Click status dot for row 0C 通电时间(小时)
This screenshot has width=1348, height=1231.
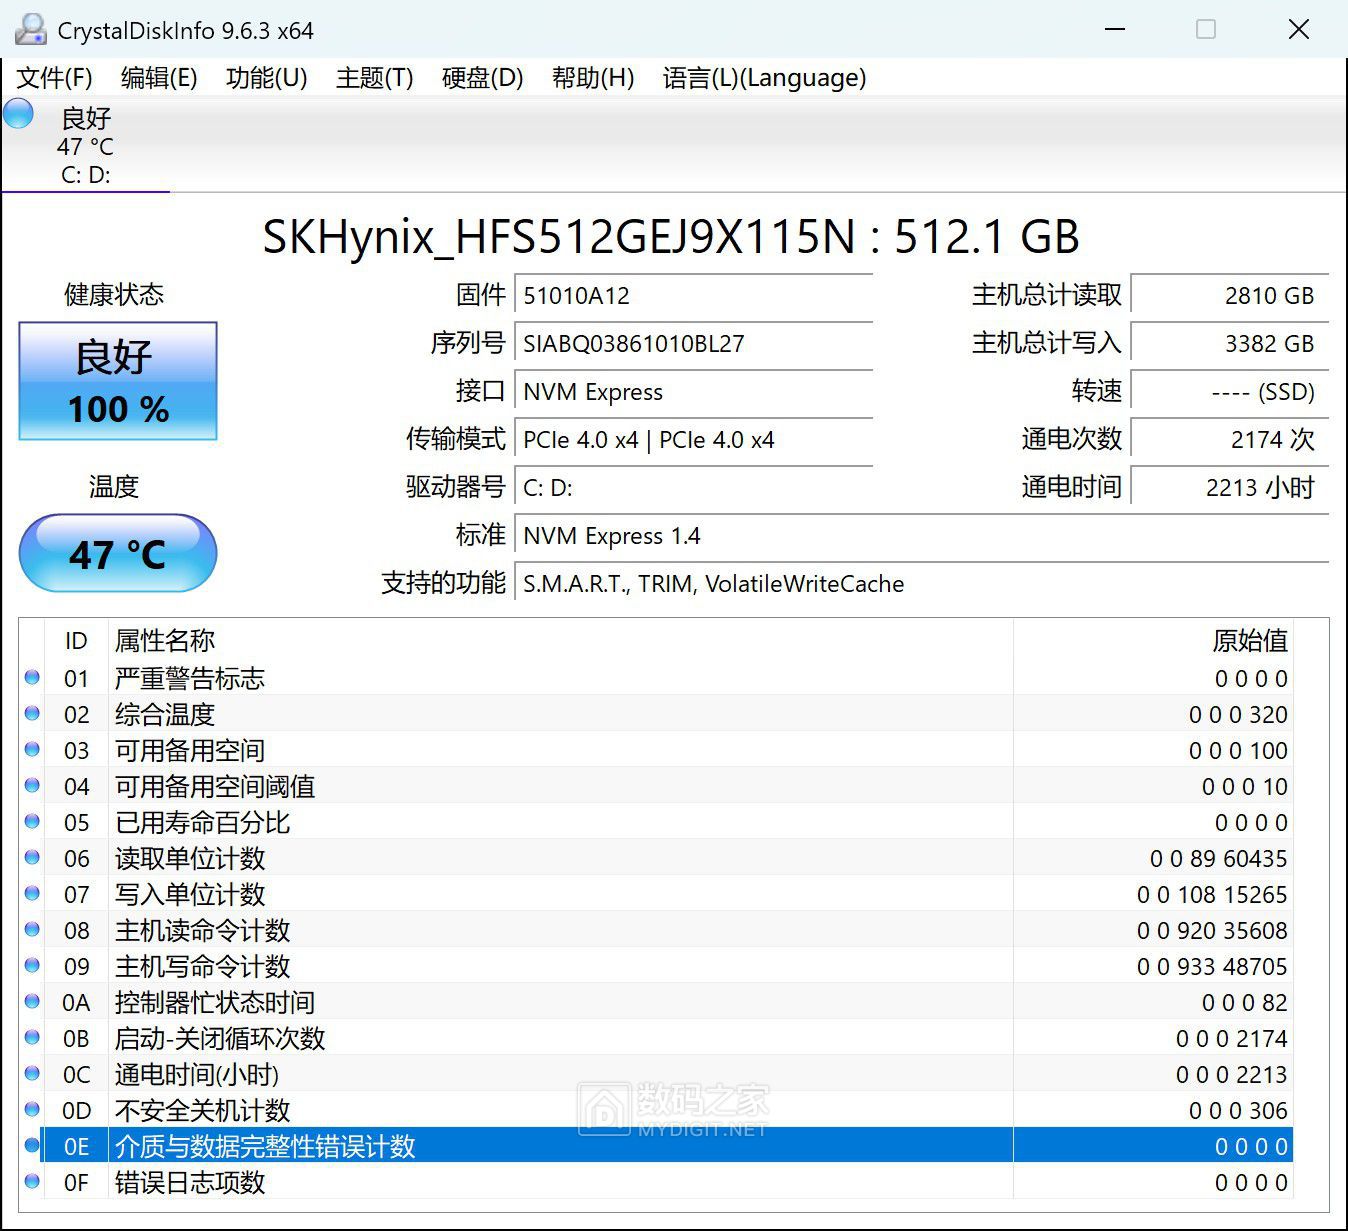(x=32, y=1073)
